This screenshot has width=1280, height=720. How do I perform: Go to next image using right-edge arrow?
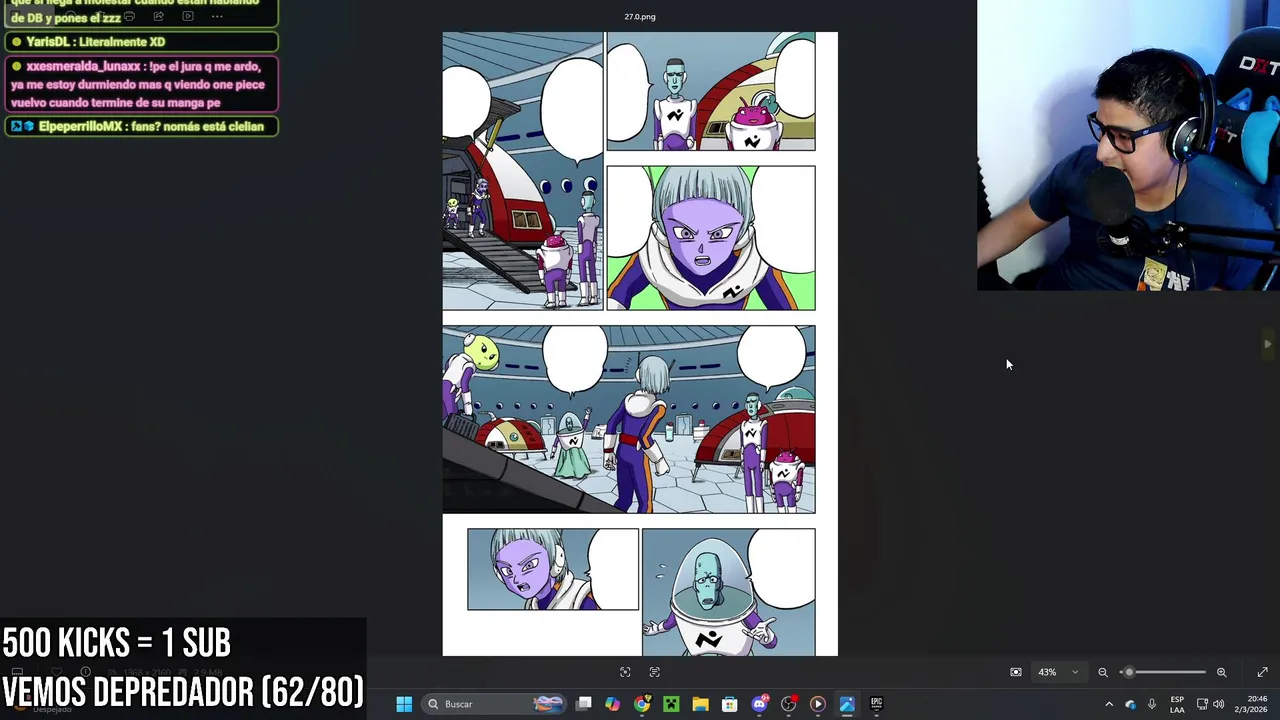click(1267, 344)
